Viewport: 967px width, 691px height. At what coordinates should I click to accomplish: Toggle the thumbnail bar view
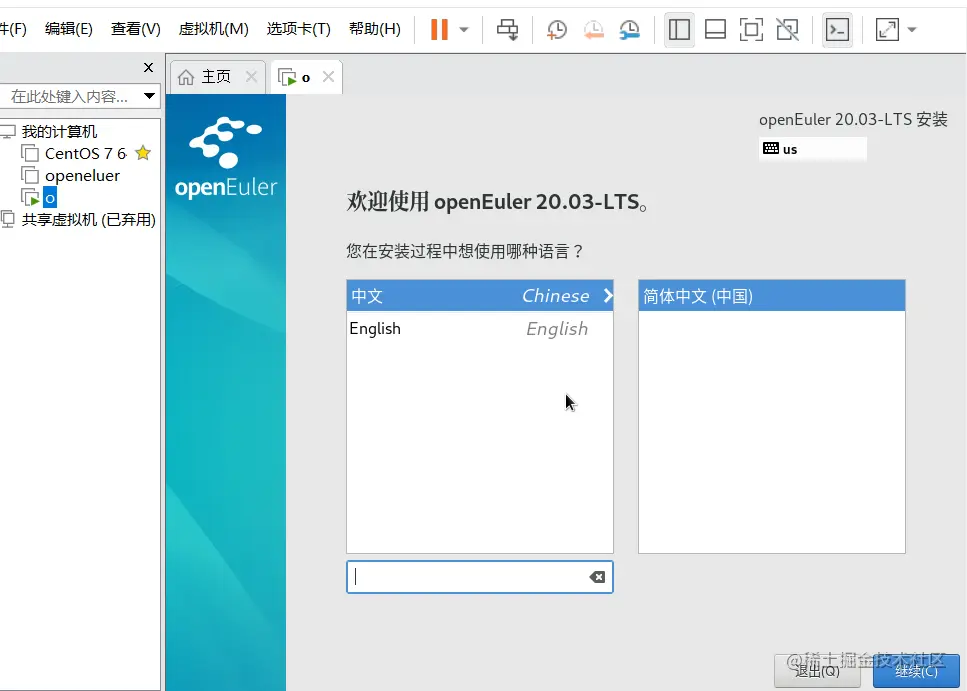[x=715, y=29]
